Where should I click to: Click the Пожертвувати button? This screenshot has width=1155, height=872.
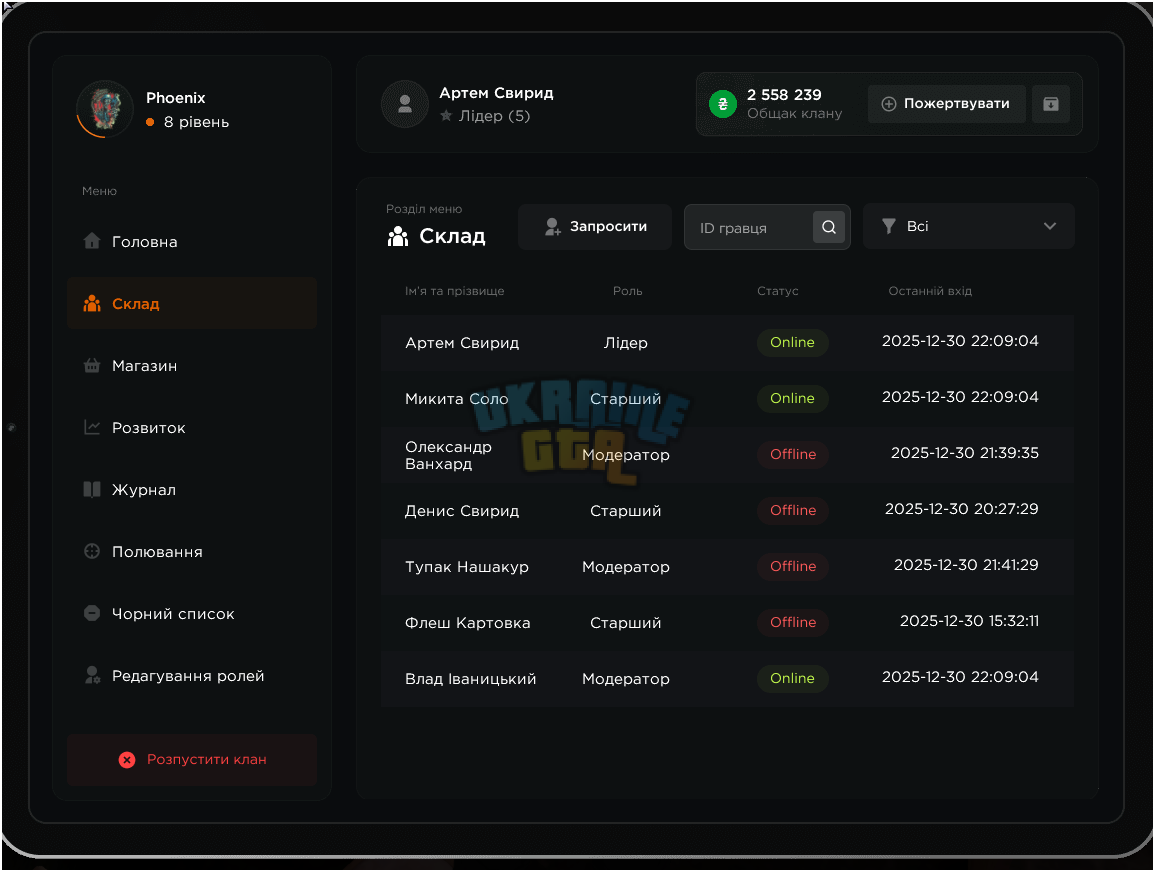tap(947, 104)
